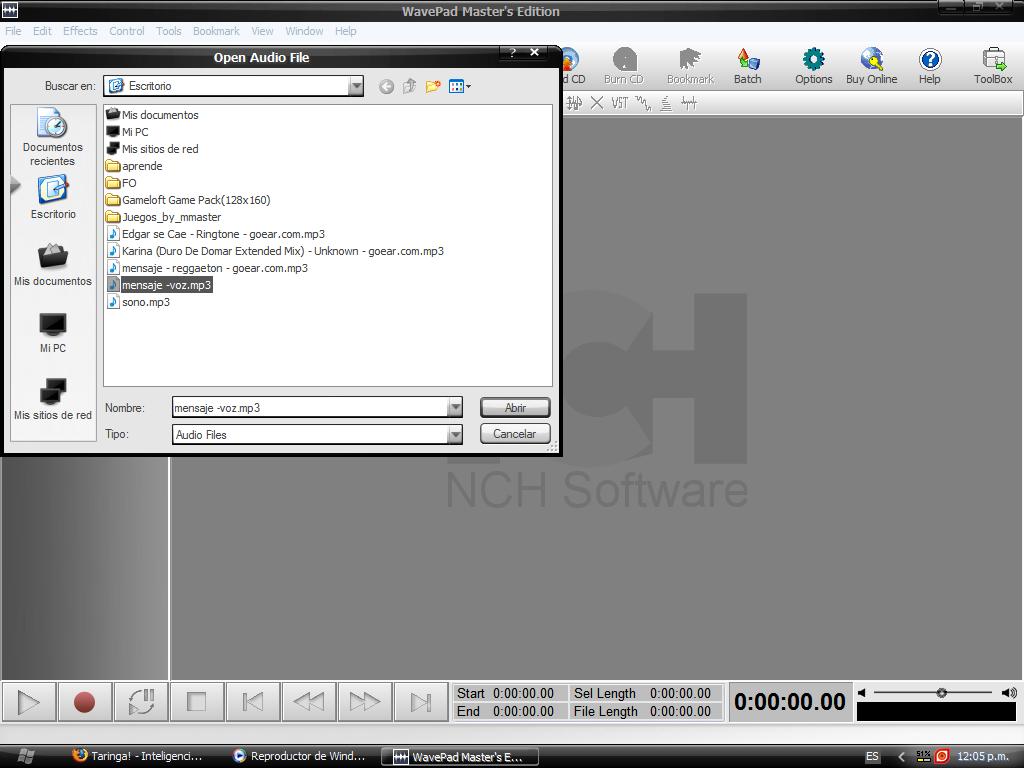Expand the Buscar en folder dropdown

(356, 86)
